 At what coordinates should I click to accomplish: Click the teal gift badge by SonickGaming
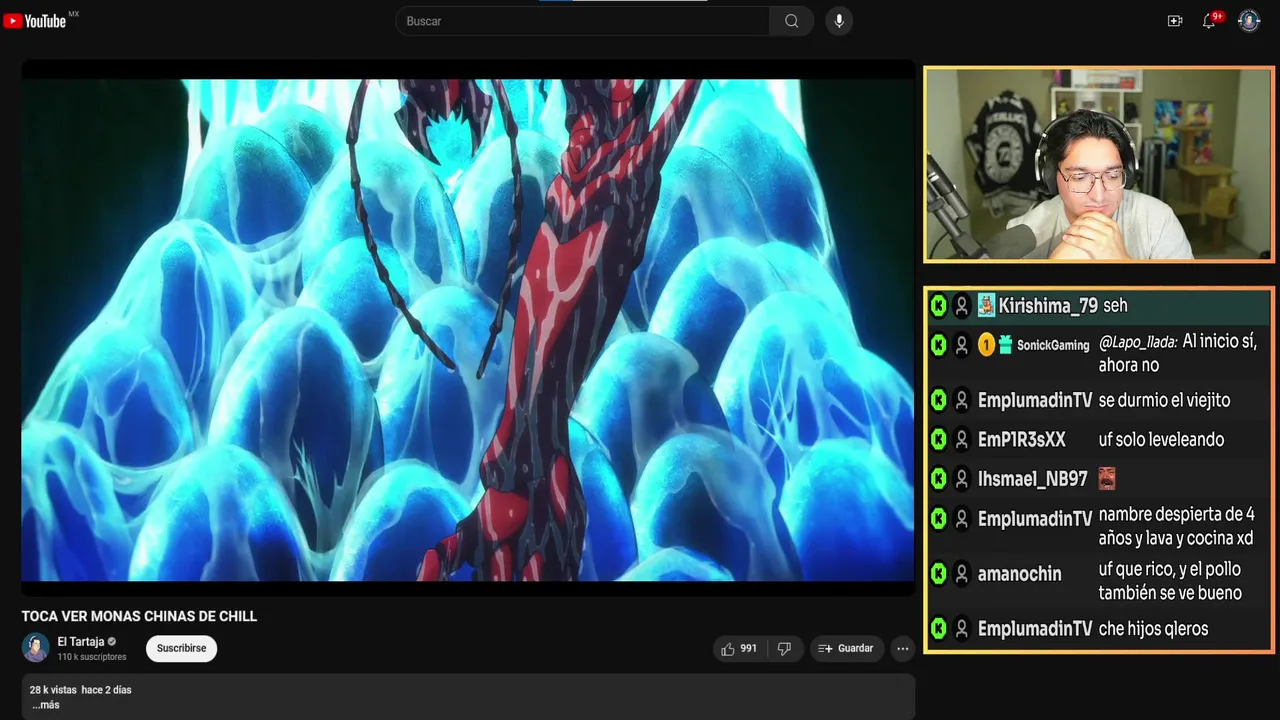point(1005,345)
